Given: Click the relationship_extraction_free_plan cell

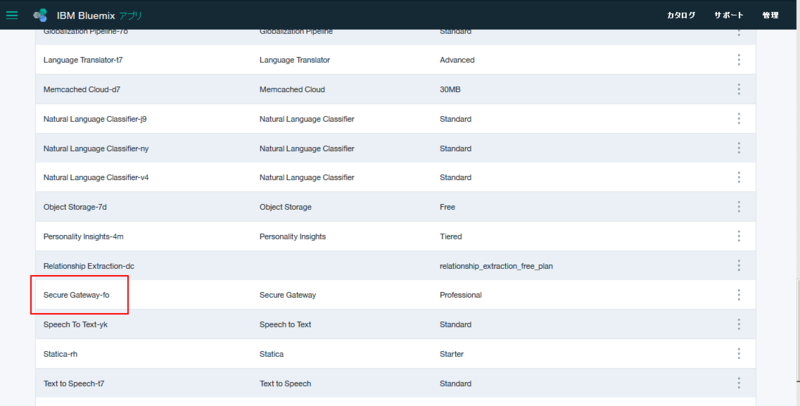Looking at the screenshot, I should [x=496, y=266].
